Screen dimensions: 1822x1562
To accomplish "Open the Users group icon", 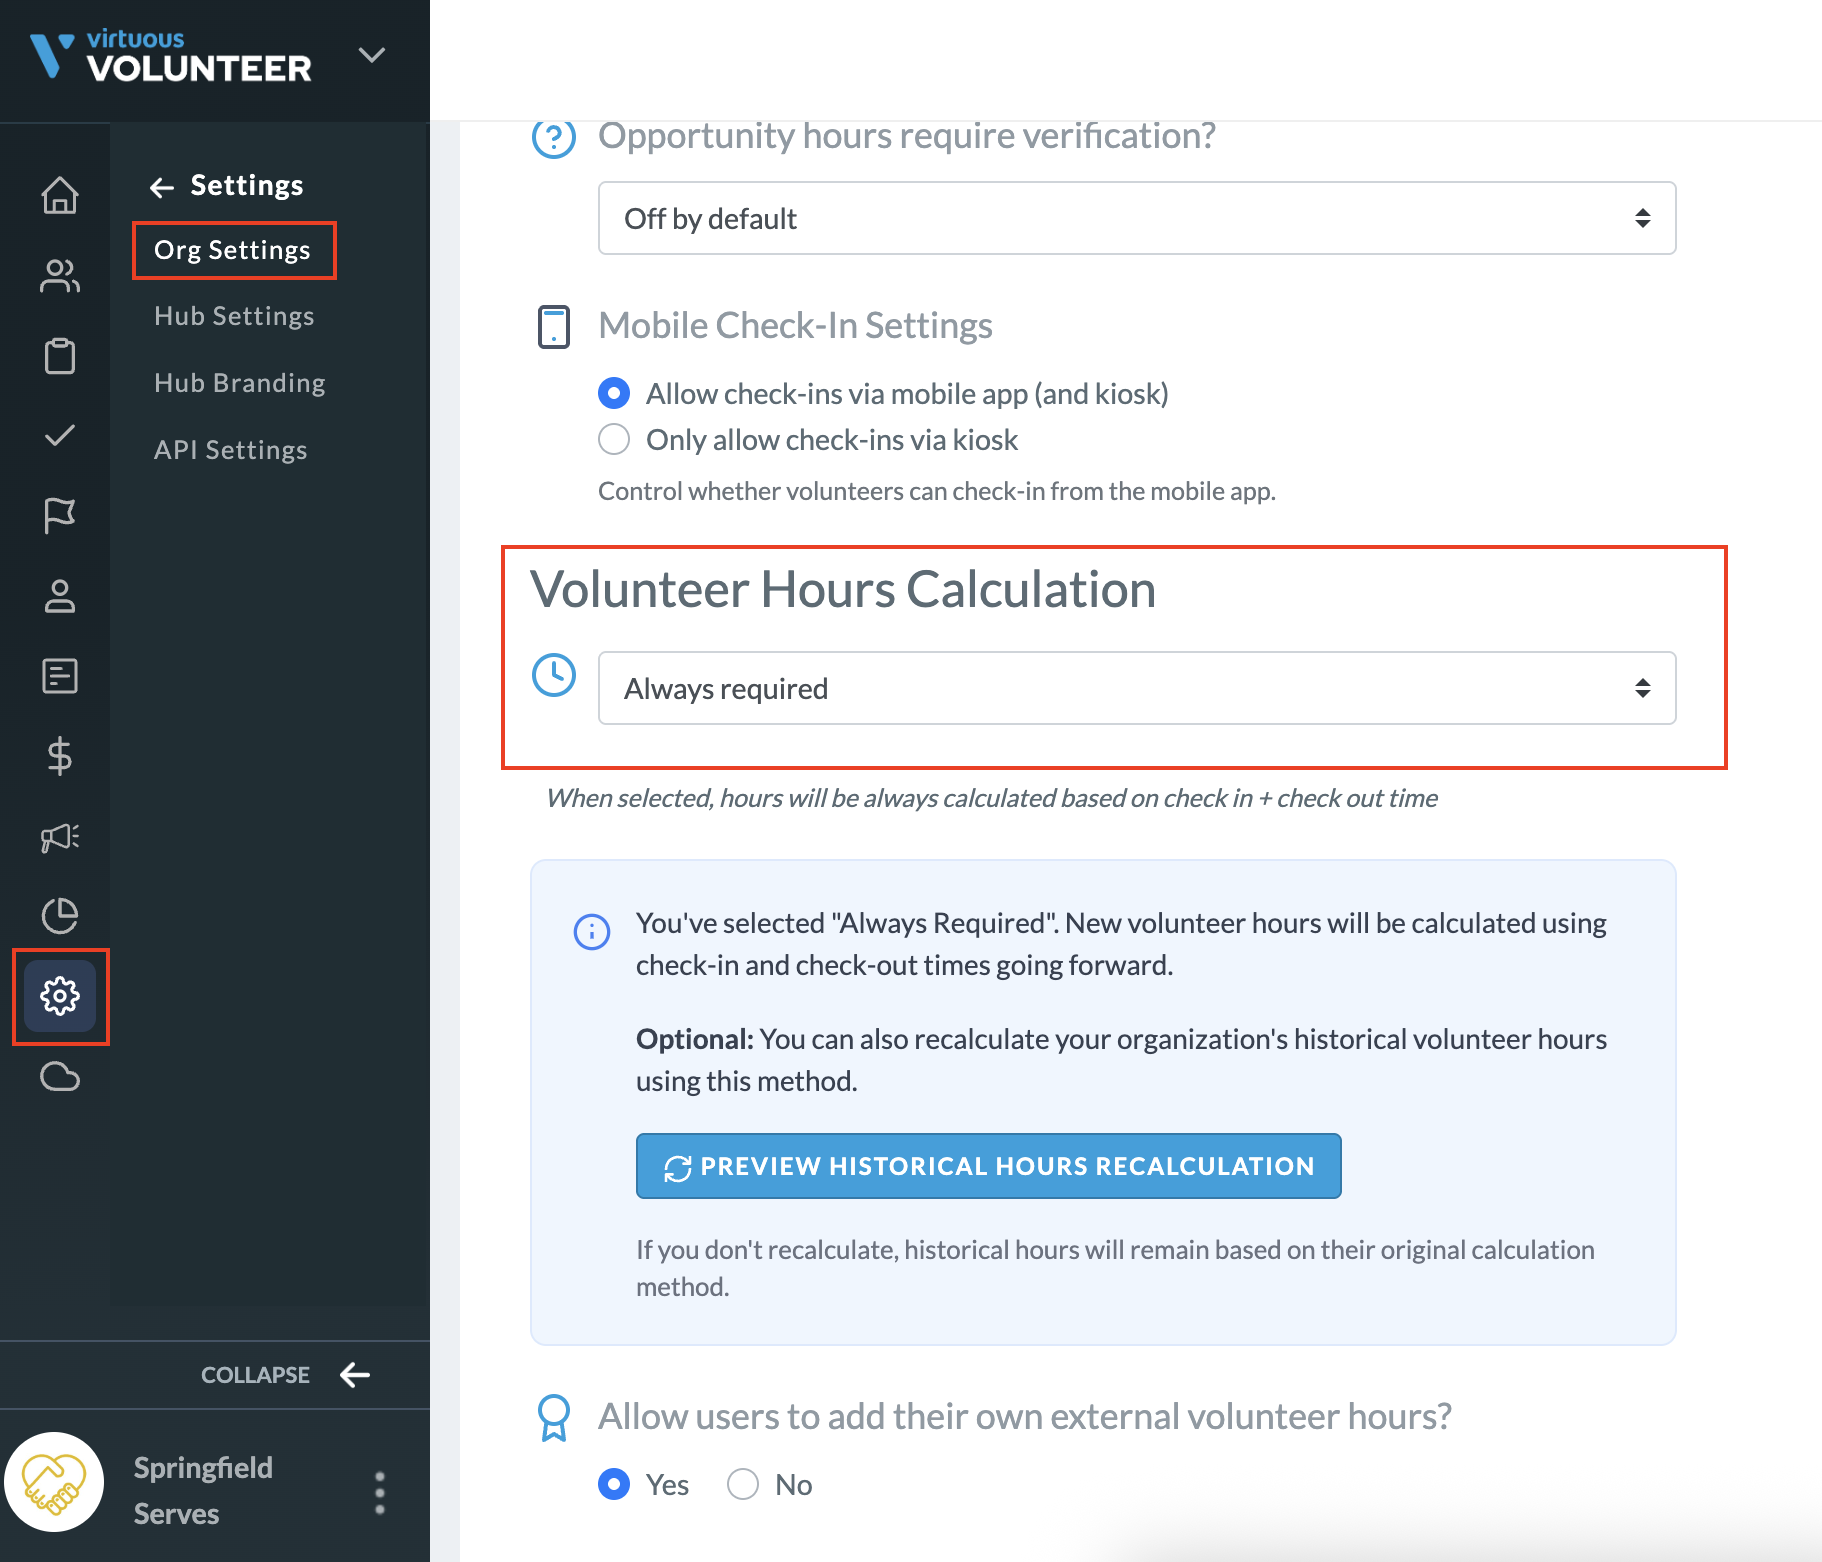I will [60, 276].
